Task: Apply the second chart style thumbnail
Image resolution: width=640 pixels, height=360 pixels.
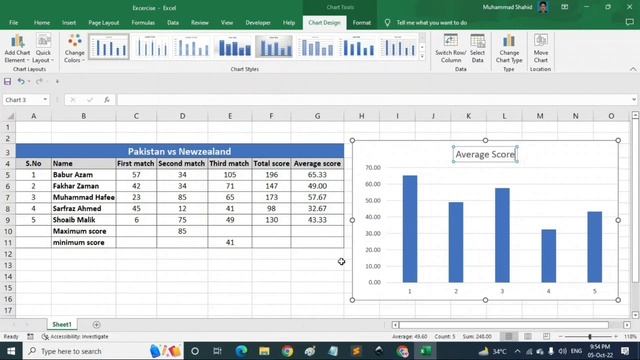Action: click(x=151, y=47)
